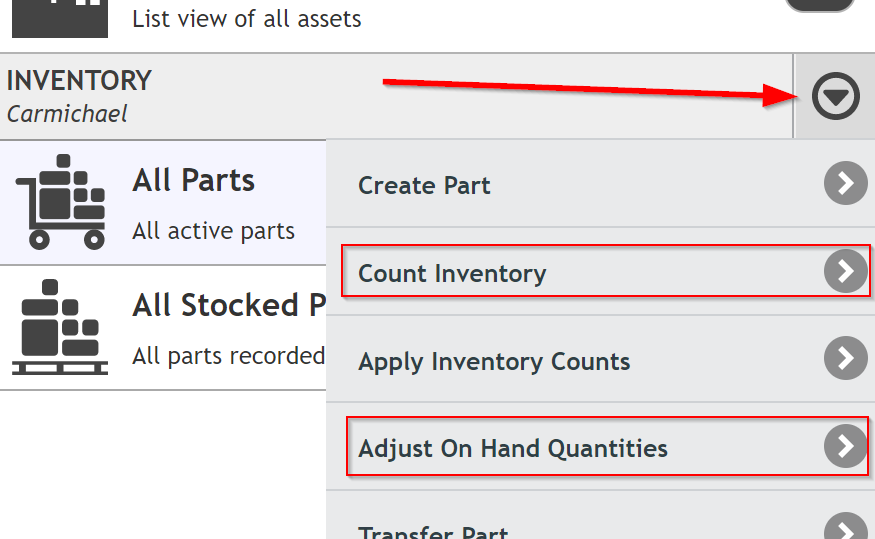The image size is (875, 539).
Task: Click the All active parts subtitle
Action: tap(213, 231)
